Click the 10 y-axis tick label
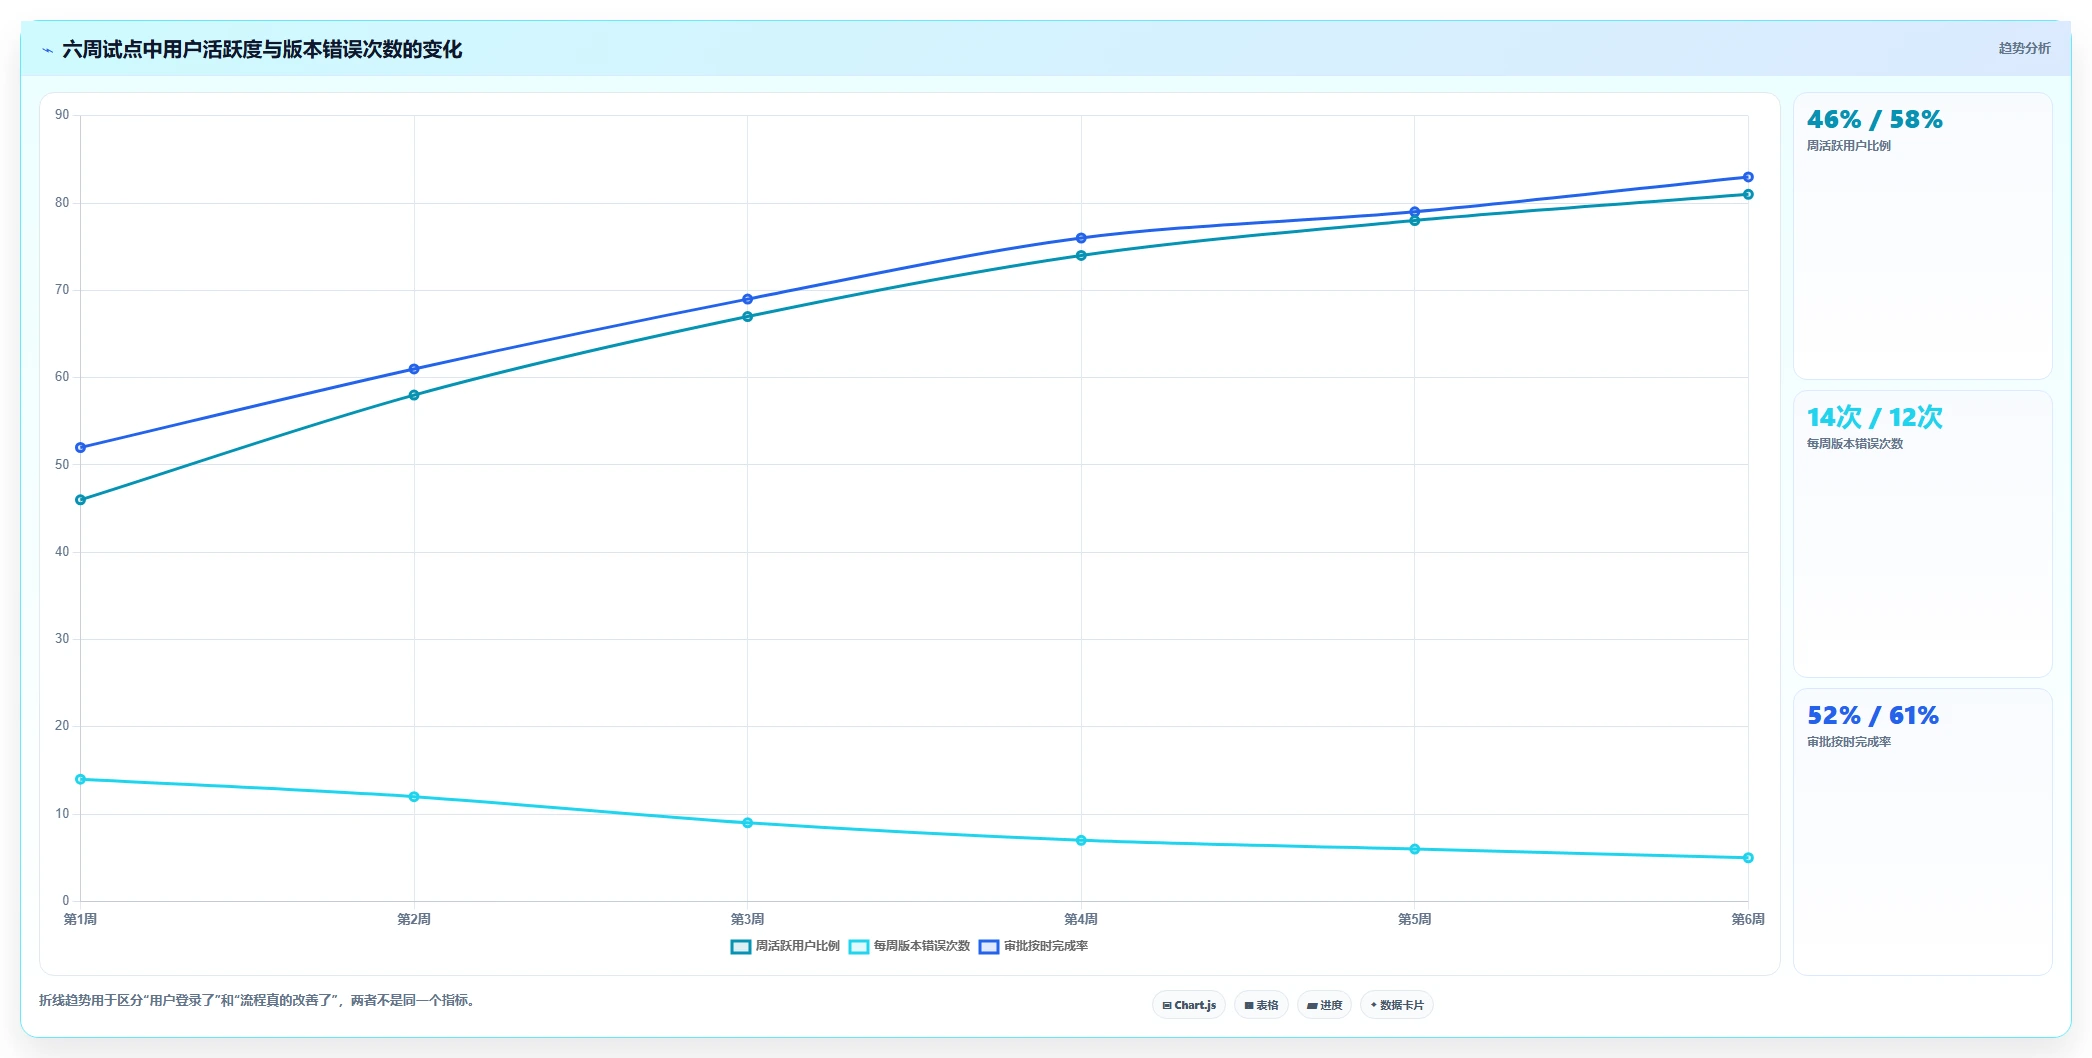Image resolution: width=2092 pixels, height=1058 pixels. (62, 814)
